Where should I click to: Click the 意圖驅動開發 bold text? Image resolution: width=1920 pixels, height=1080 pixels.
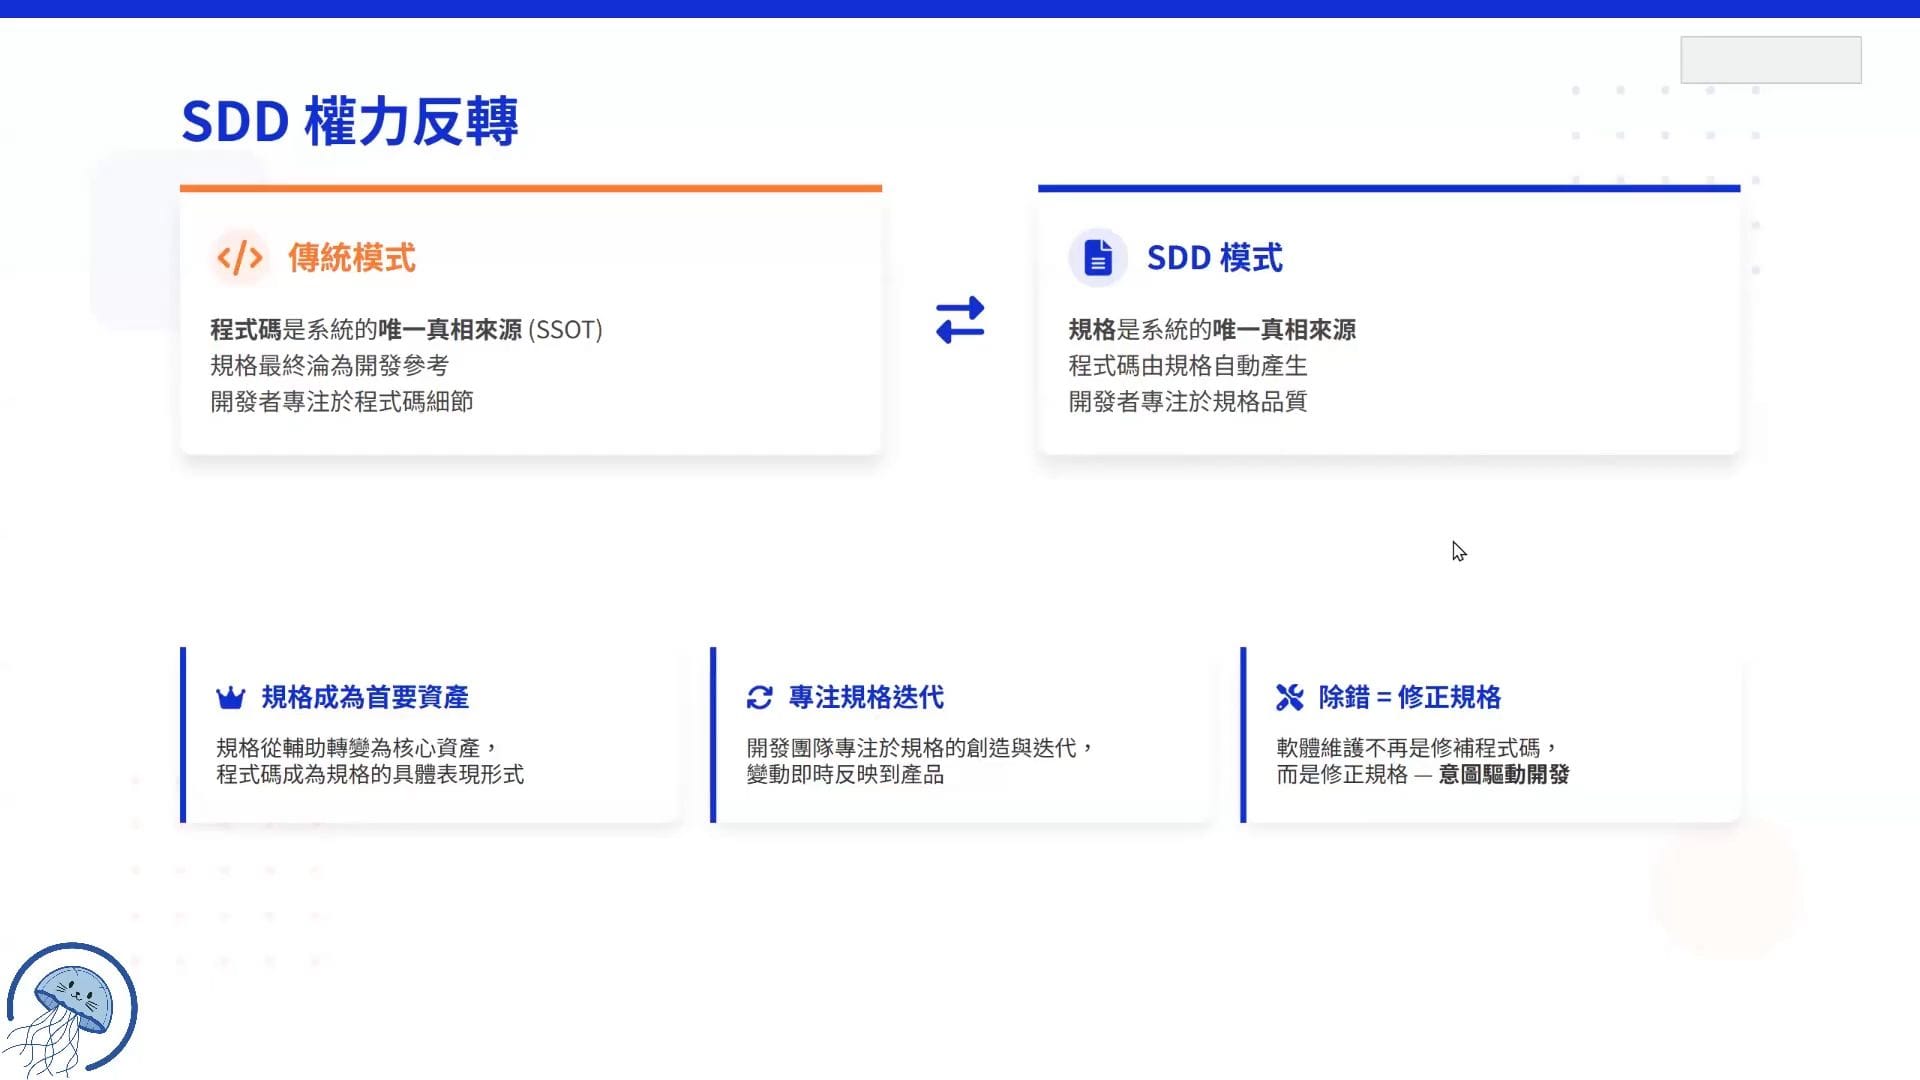pyautogui.click(x=1503, y=774)
